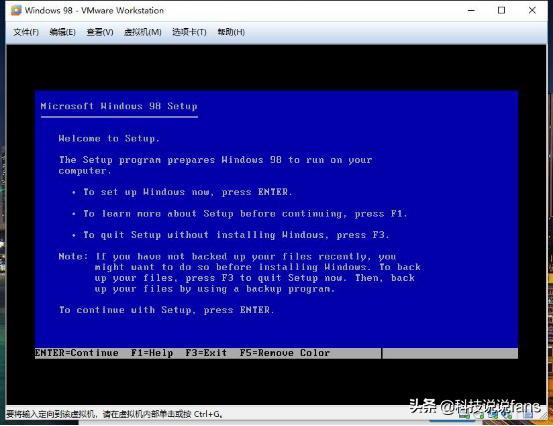Open the 编辑(E) menu
Screen dimensions: 553x426
click(62, 32)
